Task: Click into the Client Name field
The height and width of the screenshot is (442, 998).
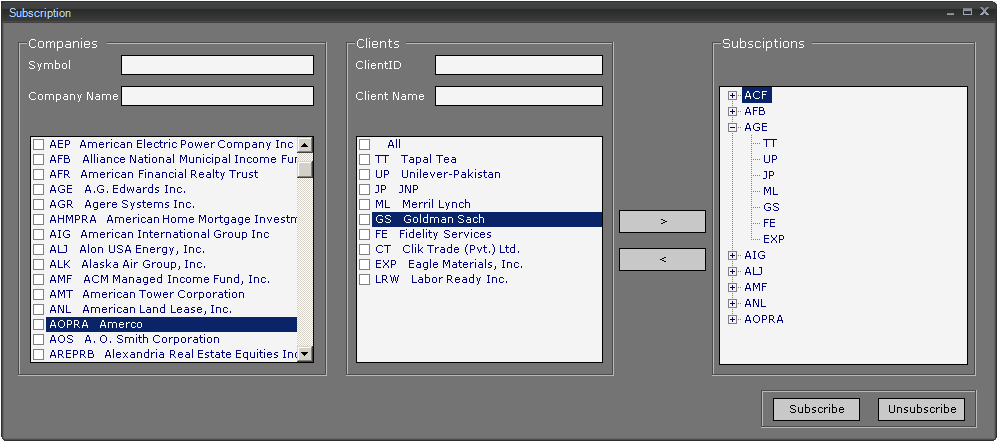Action: (518, 96)
